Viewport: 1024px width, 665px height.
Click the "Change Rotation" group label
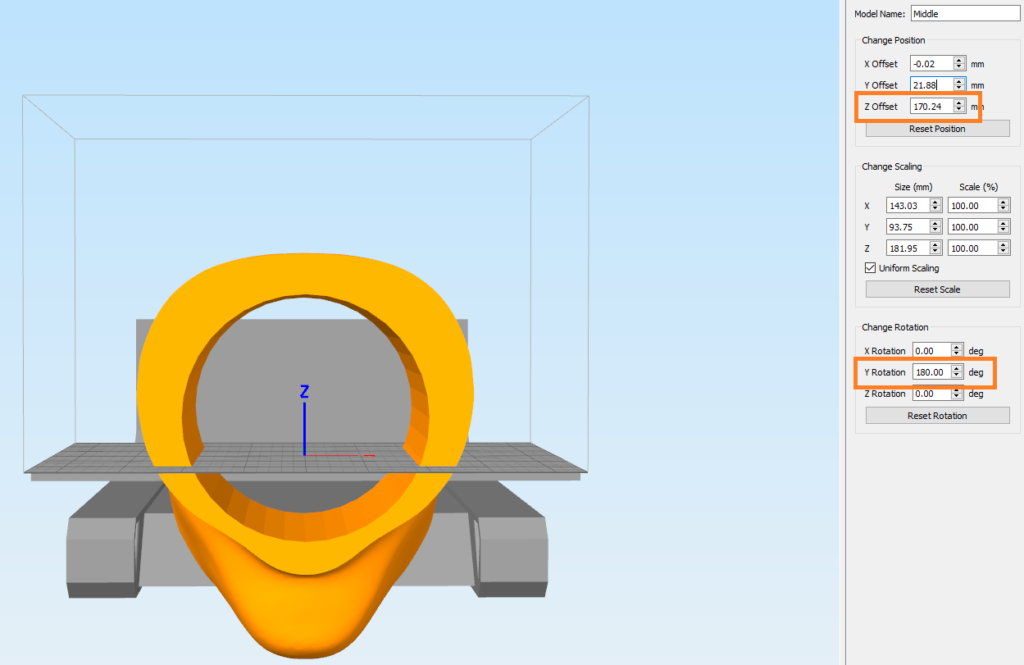pos(895,327)
